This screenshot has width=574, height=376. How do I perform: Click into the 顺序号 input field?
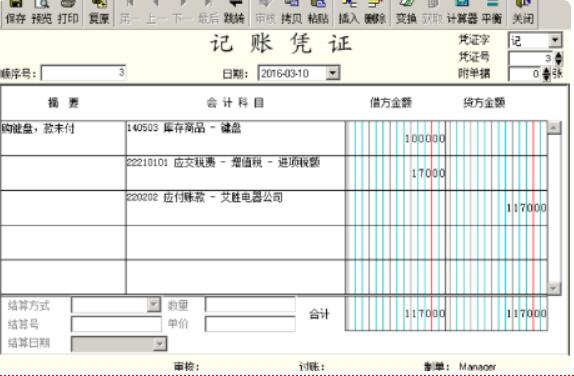point(83,73)
